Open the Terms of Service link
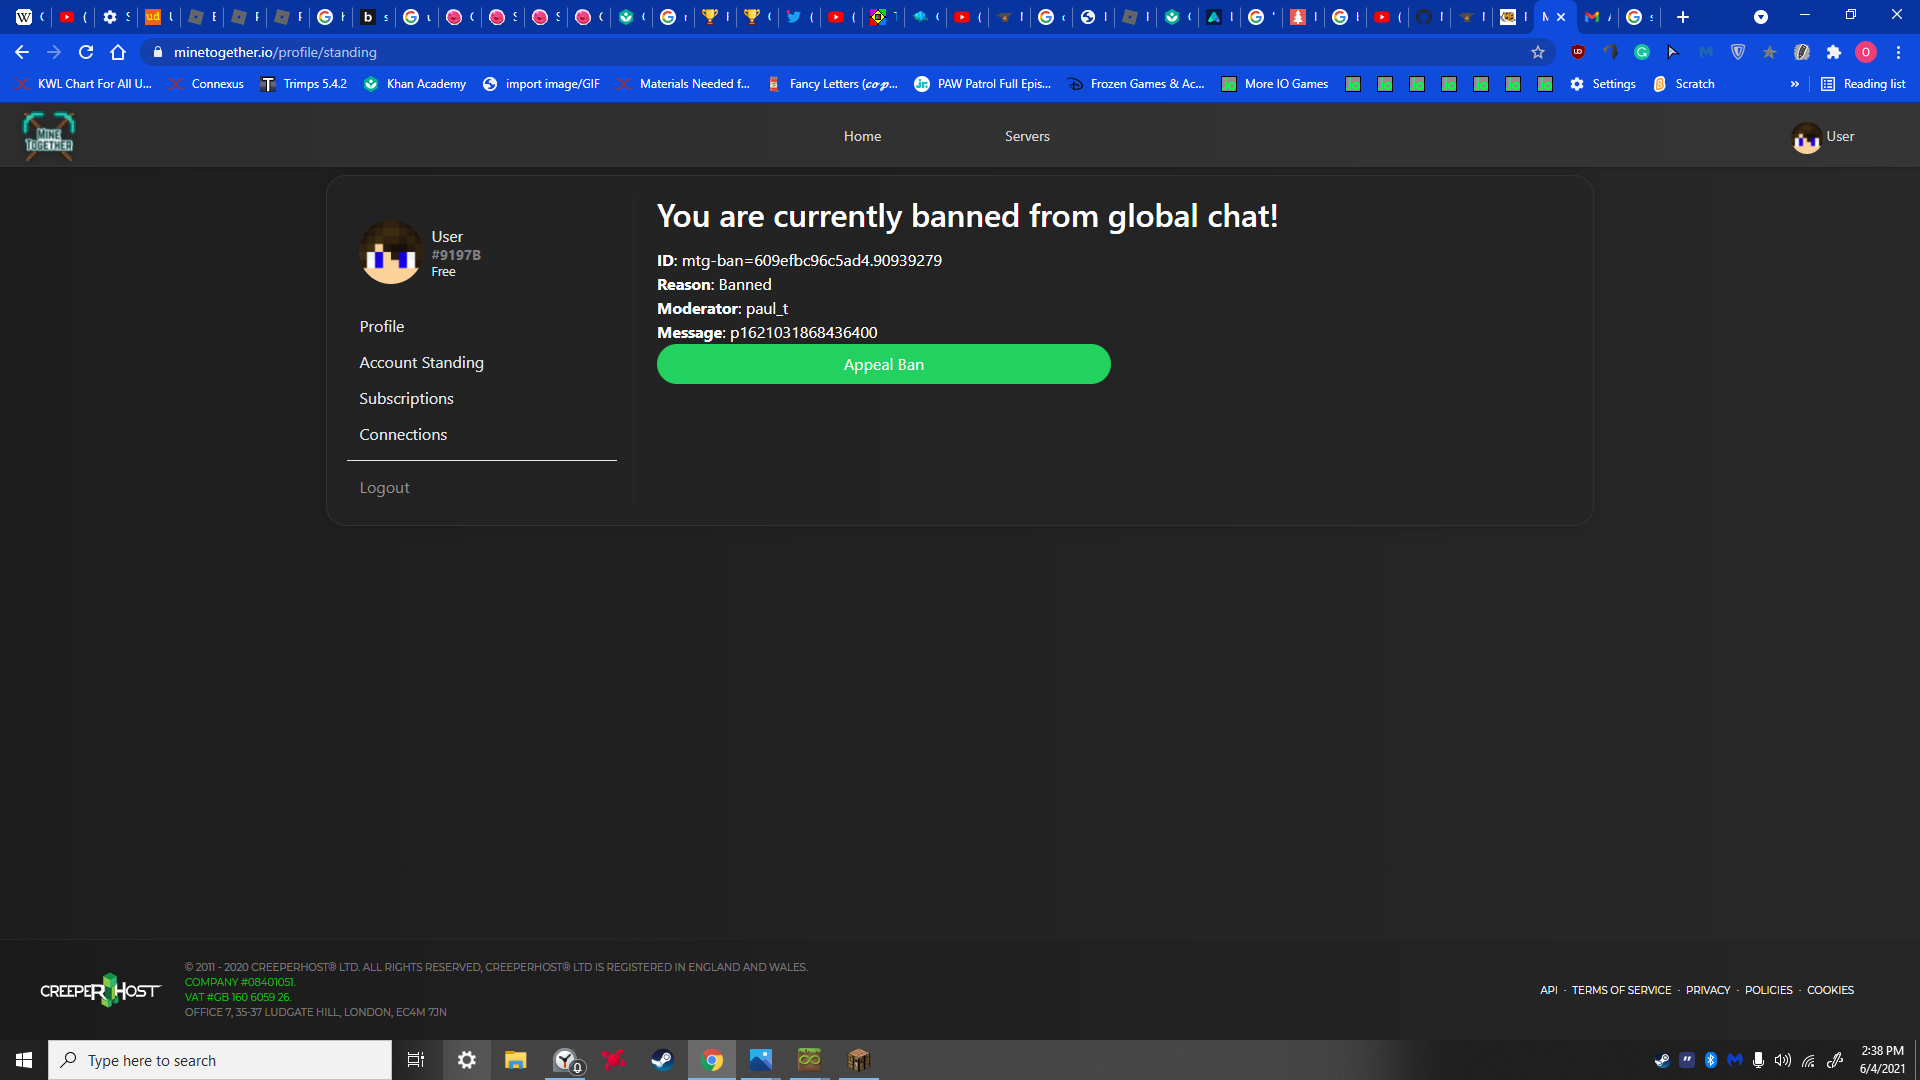The image size is (1920, 1080). 1621,989
